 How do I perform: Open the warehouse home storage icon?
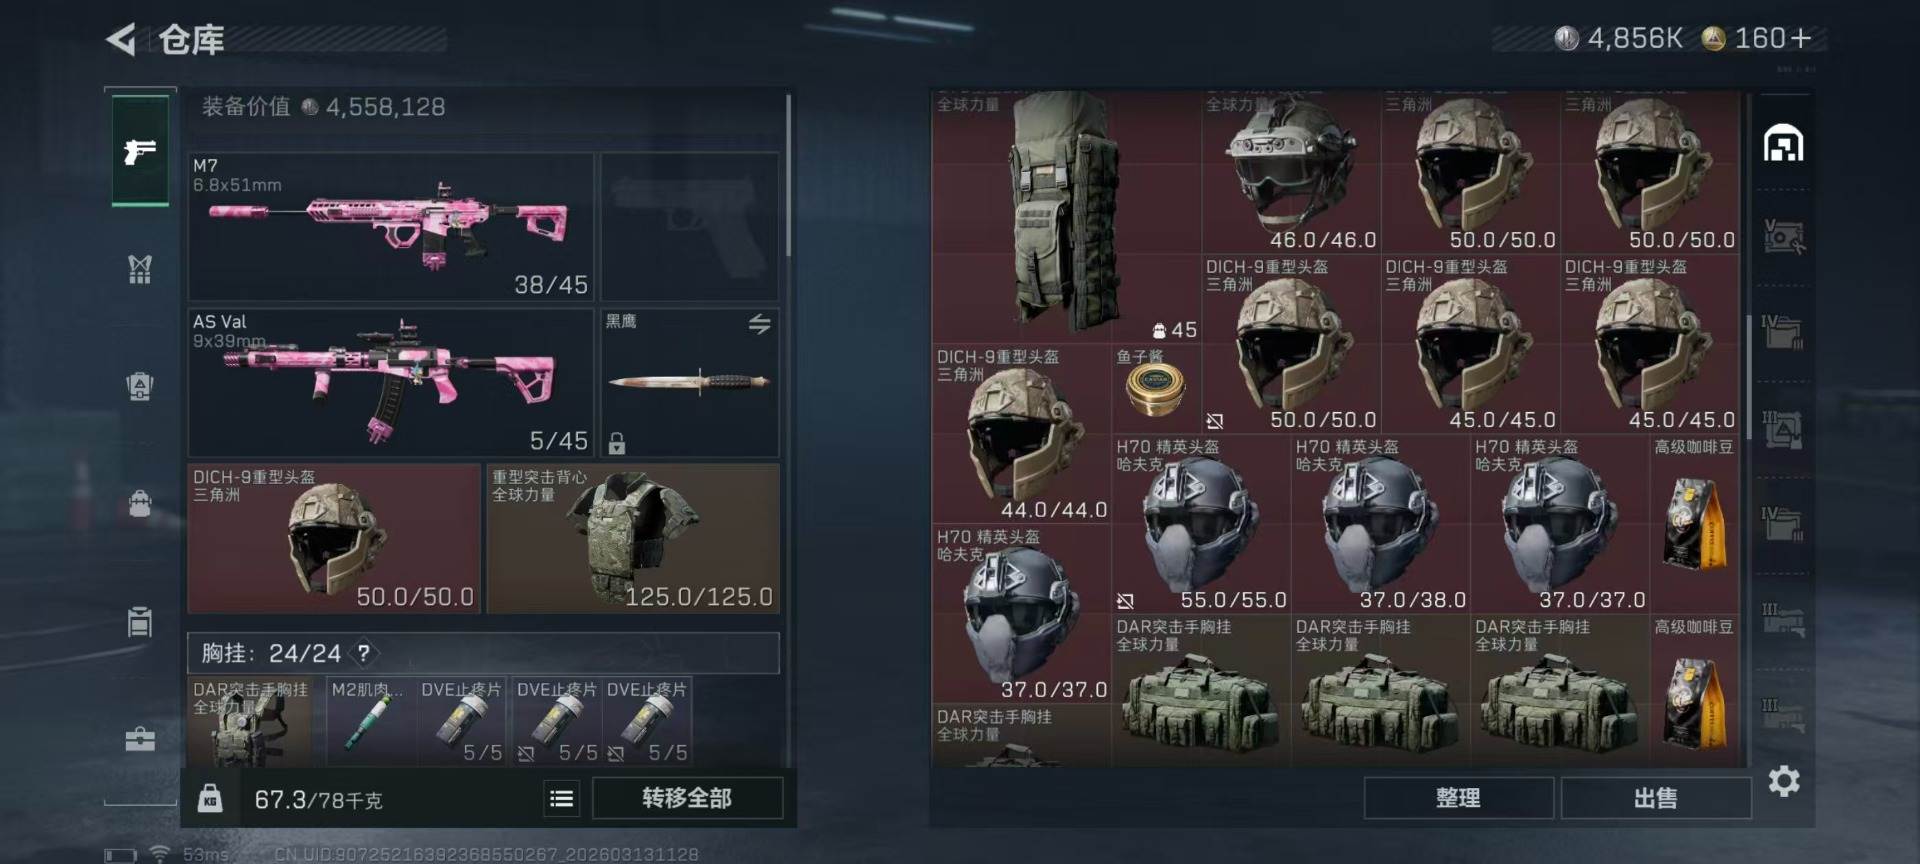(x=1783, y=143)
